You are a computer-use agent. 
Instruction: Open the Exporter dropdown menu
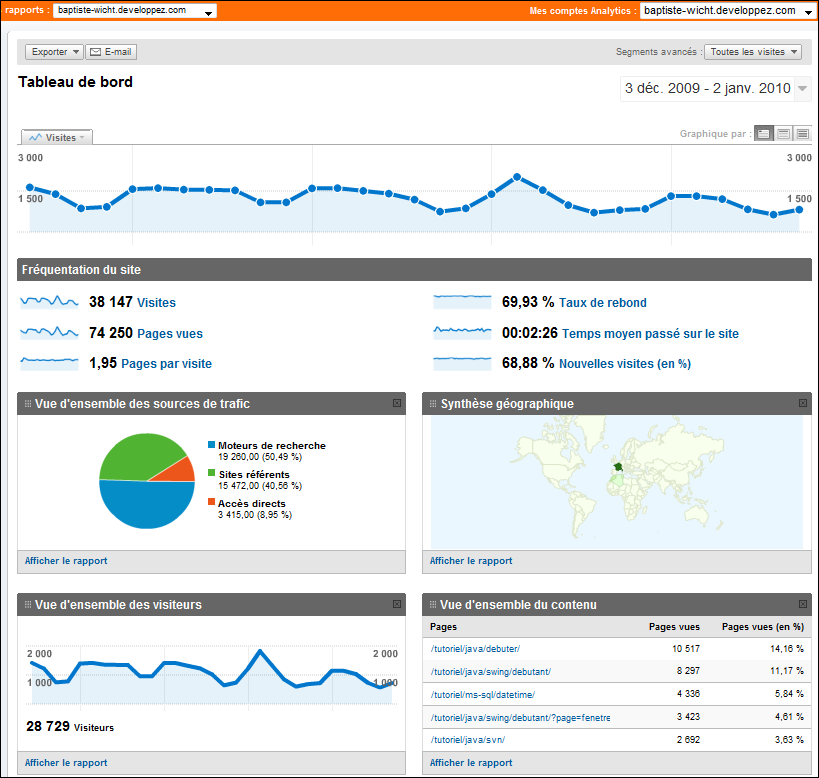[x=54, y=52]
